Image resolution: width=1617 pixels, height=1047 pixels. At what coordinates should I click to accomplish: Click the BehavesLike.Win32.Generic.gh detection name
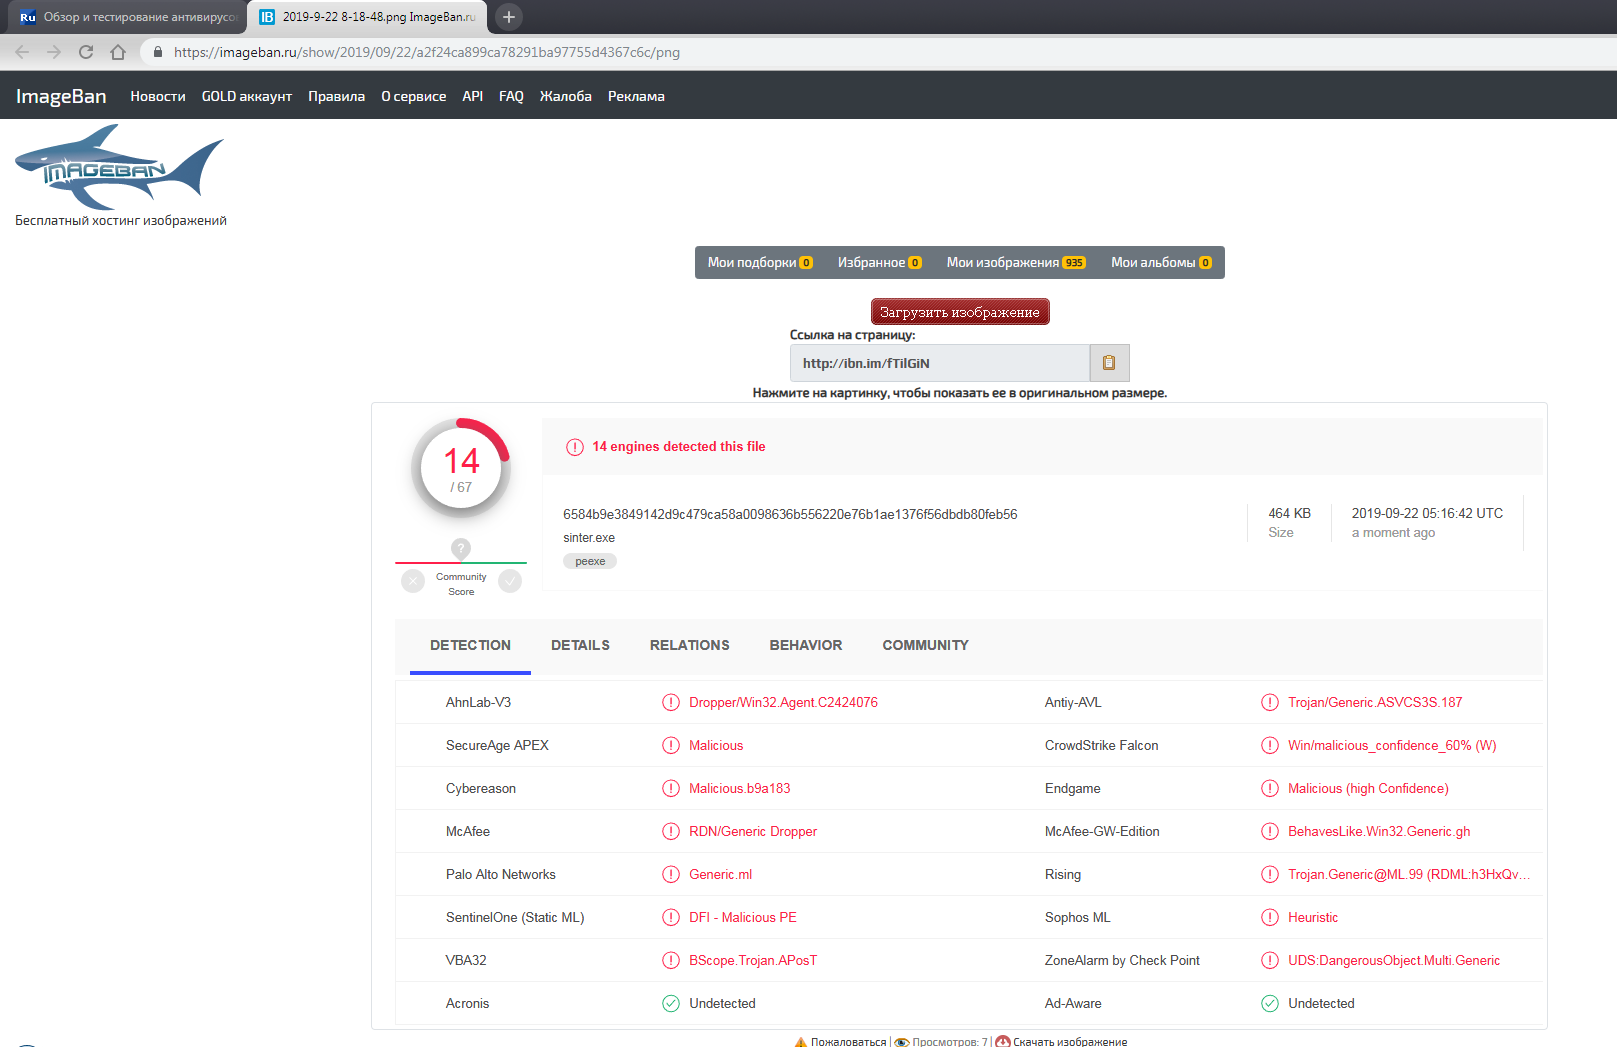(x=1379, y=831)
